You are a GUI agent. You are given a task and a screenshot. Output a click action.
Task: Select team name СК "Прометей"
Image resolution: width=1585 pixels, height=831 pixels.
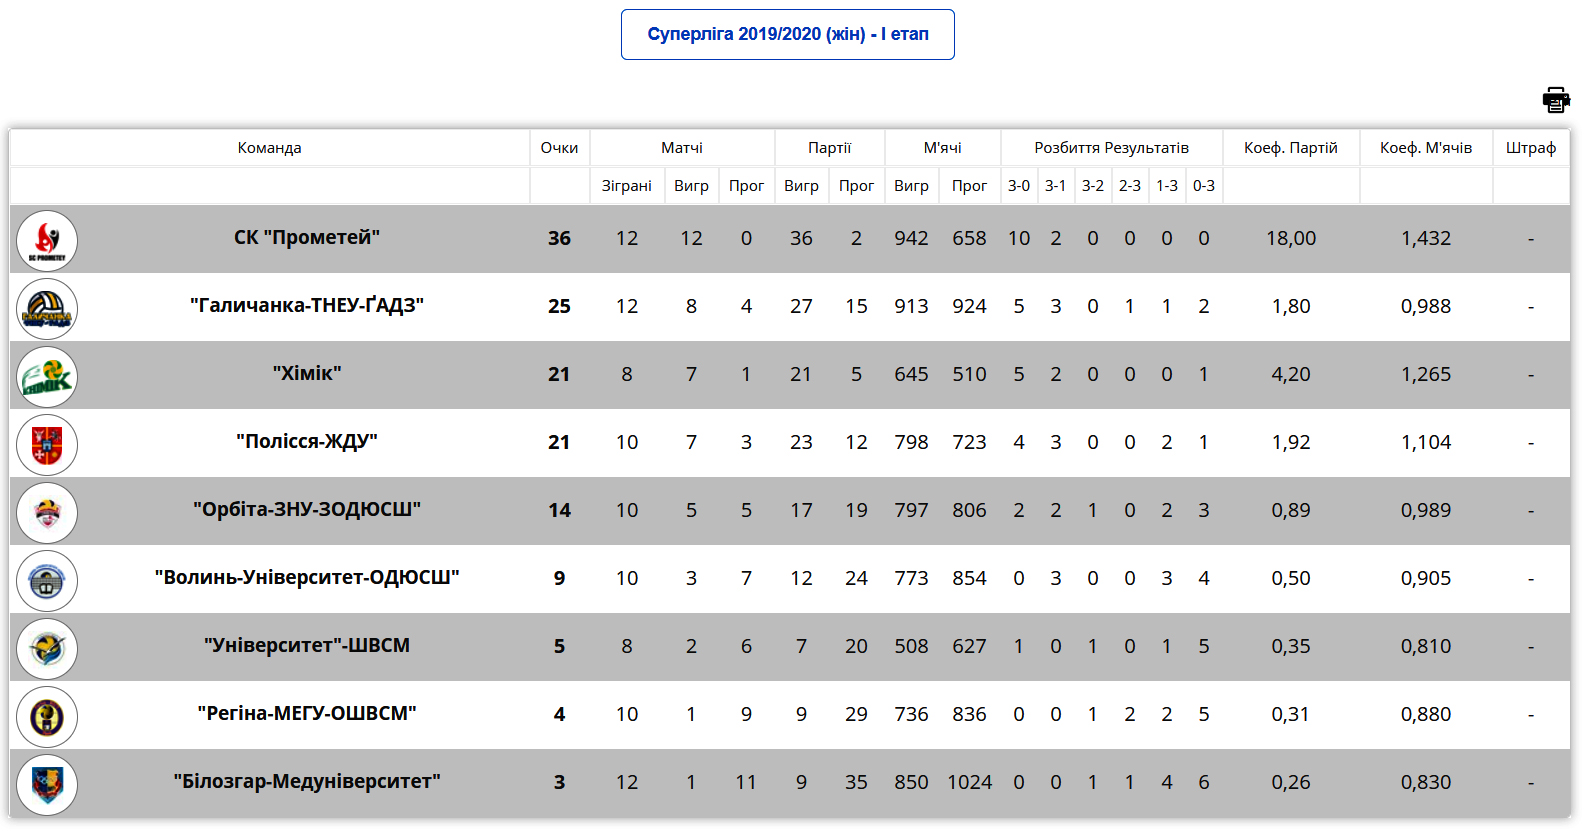point(307,238)
